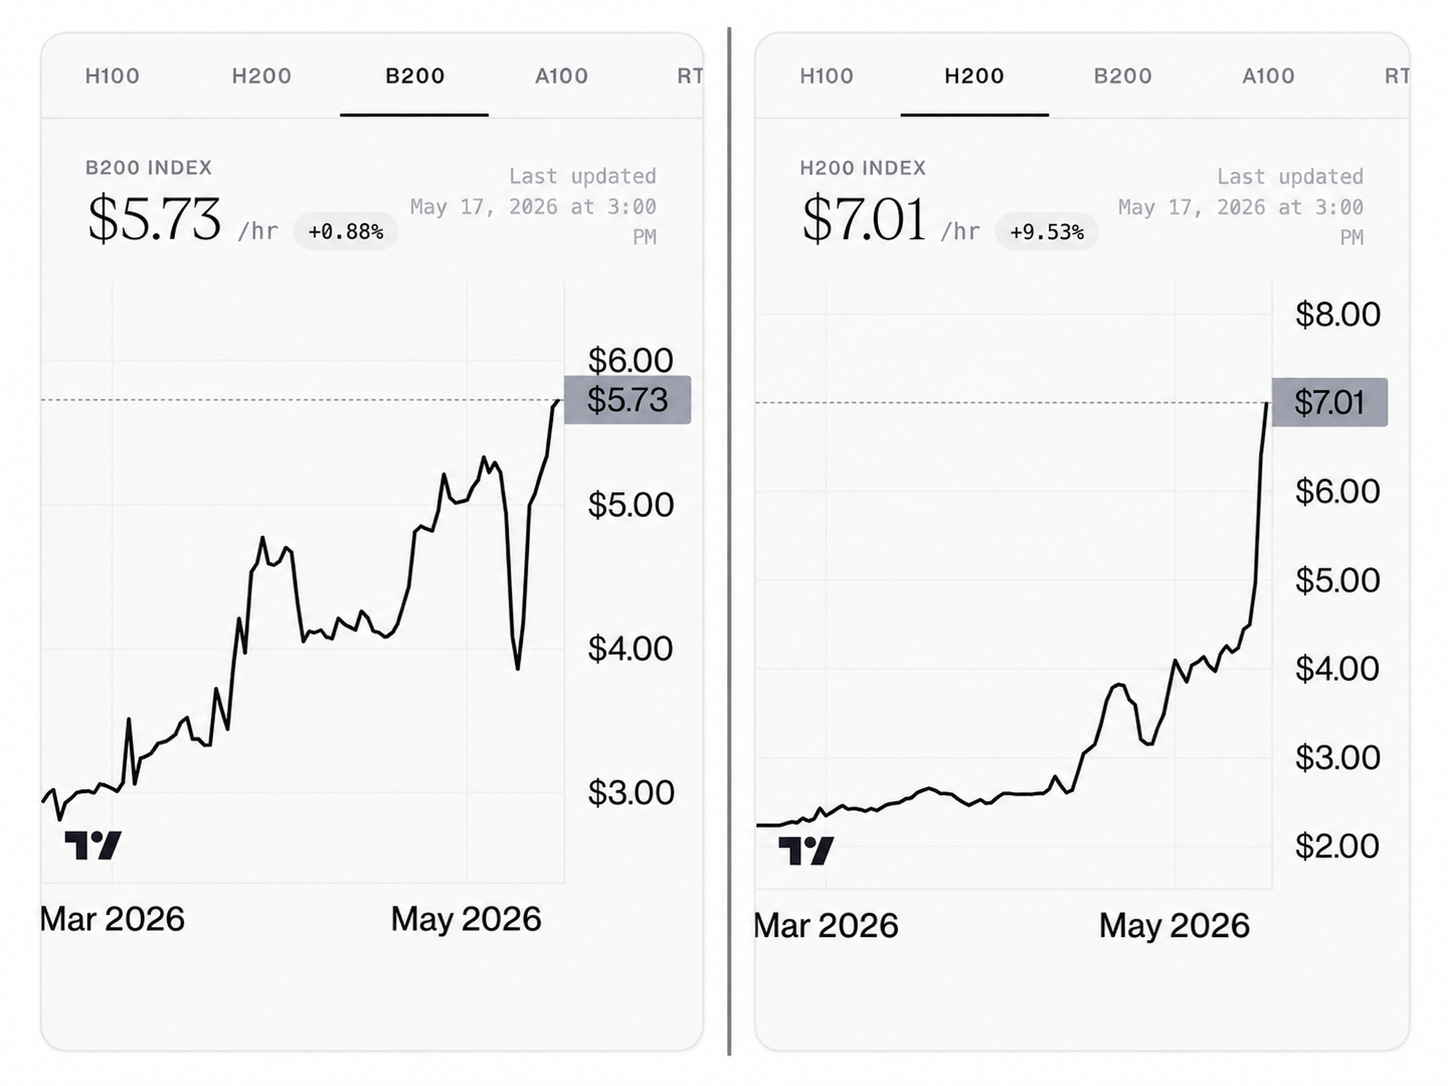Click Mar 2026 label on H200 chart
The image size is (1448, 1086).
[826, 925]
